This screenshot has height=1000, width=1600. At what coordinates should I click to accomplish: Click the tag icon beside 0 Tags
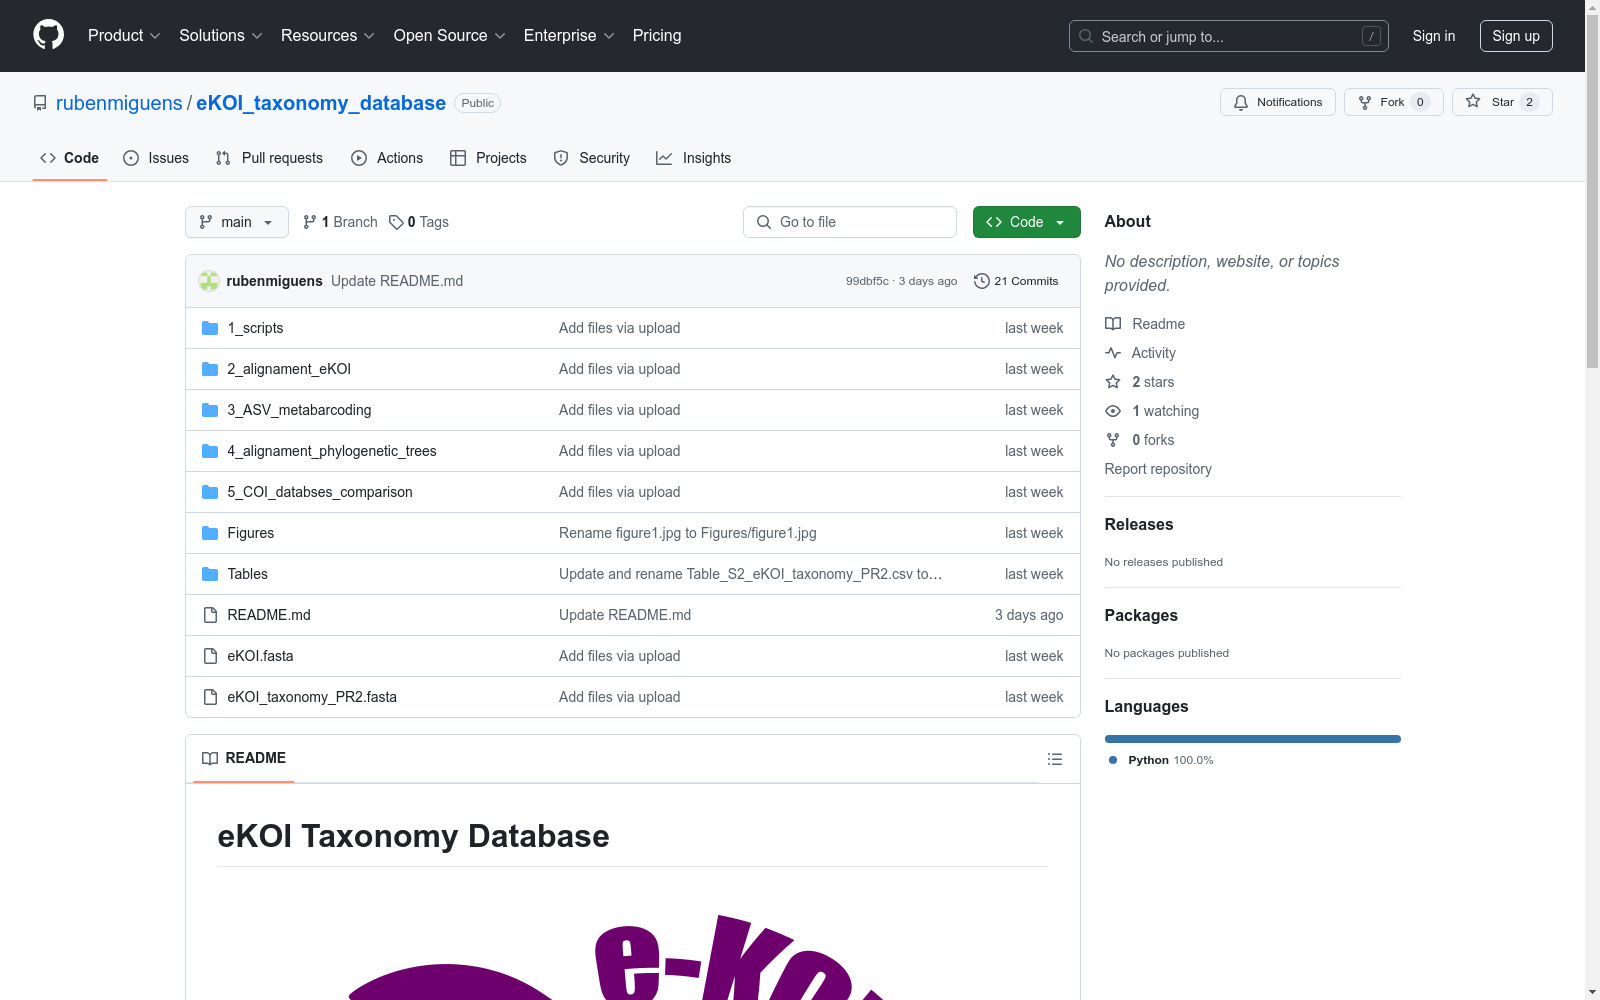[x=396, y=222]
